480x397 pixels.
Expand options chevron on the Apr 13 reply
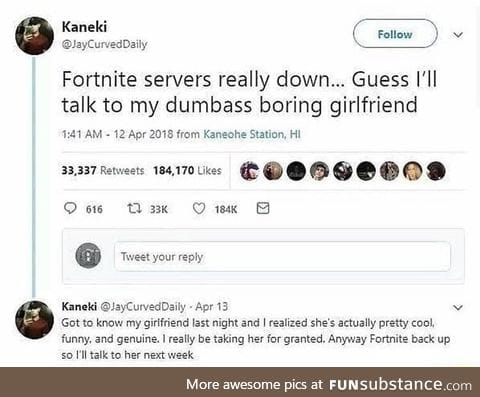(459, 307)
